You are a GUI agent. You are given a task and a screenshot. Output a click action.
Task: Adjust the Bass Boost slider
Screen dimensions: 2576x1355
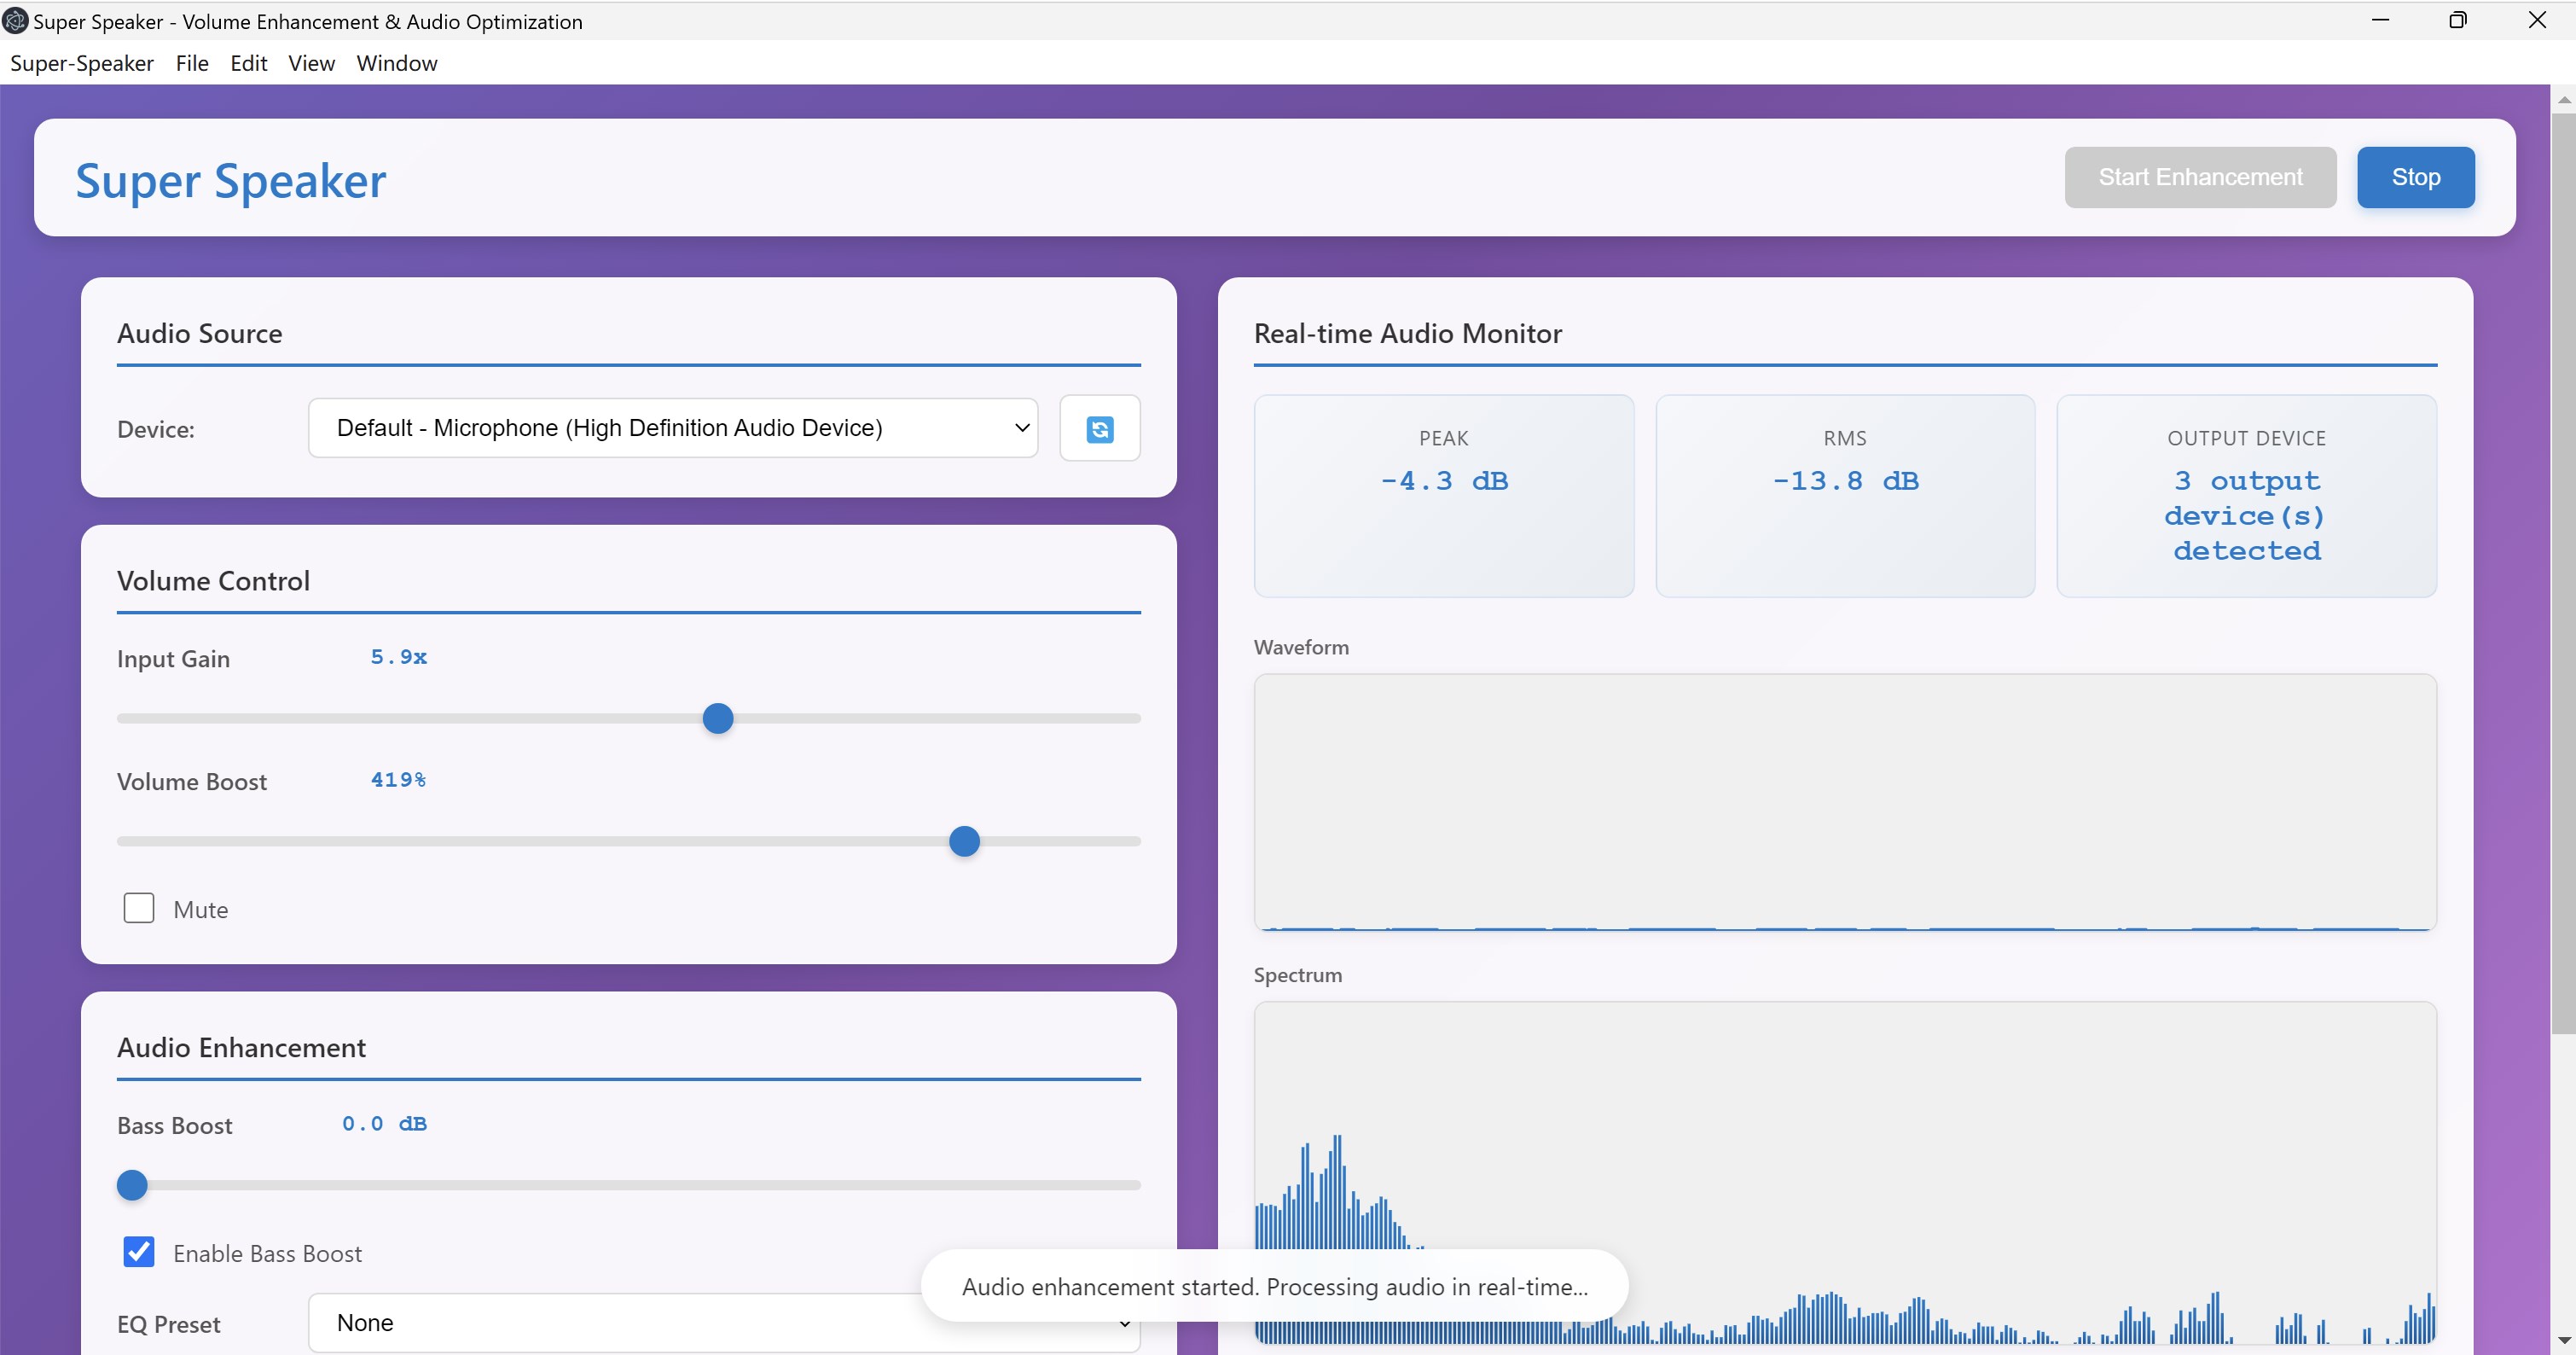pyautogui.click(x=131, y=1184)
